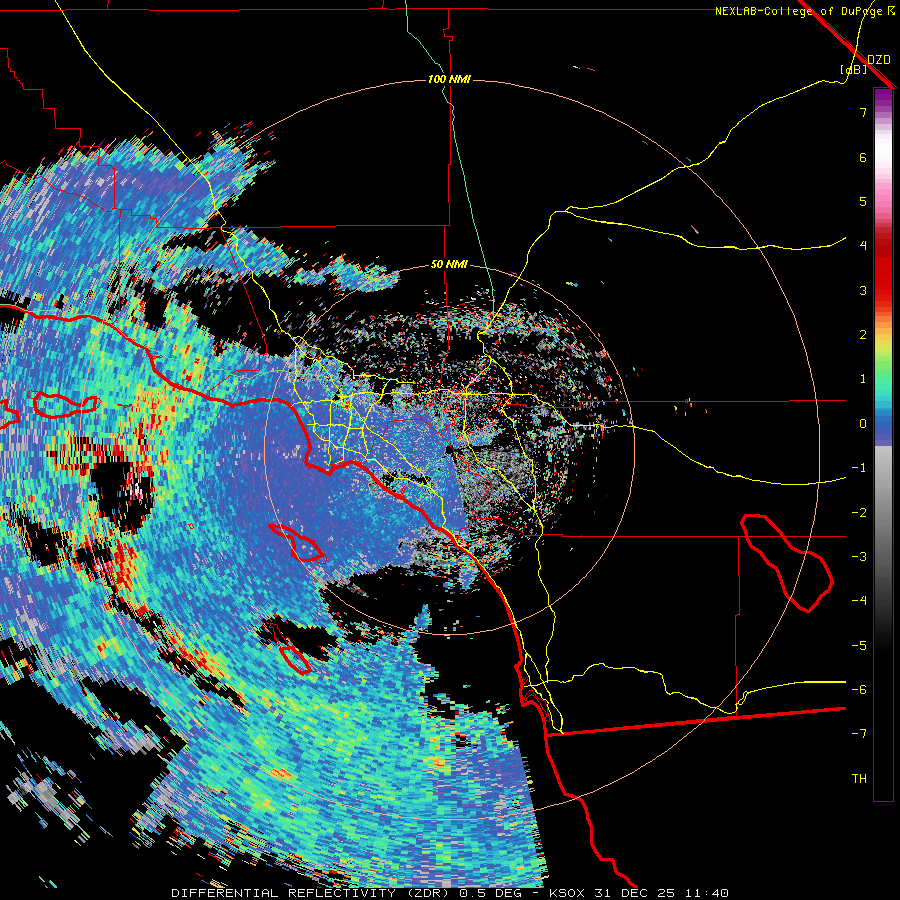Select the -5 dB tick label

point(859,646)
